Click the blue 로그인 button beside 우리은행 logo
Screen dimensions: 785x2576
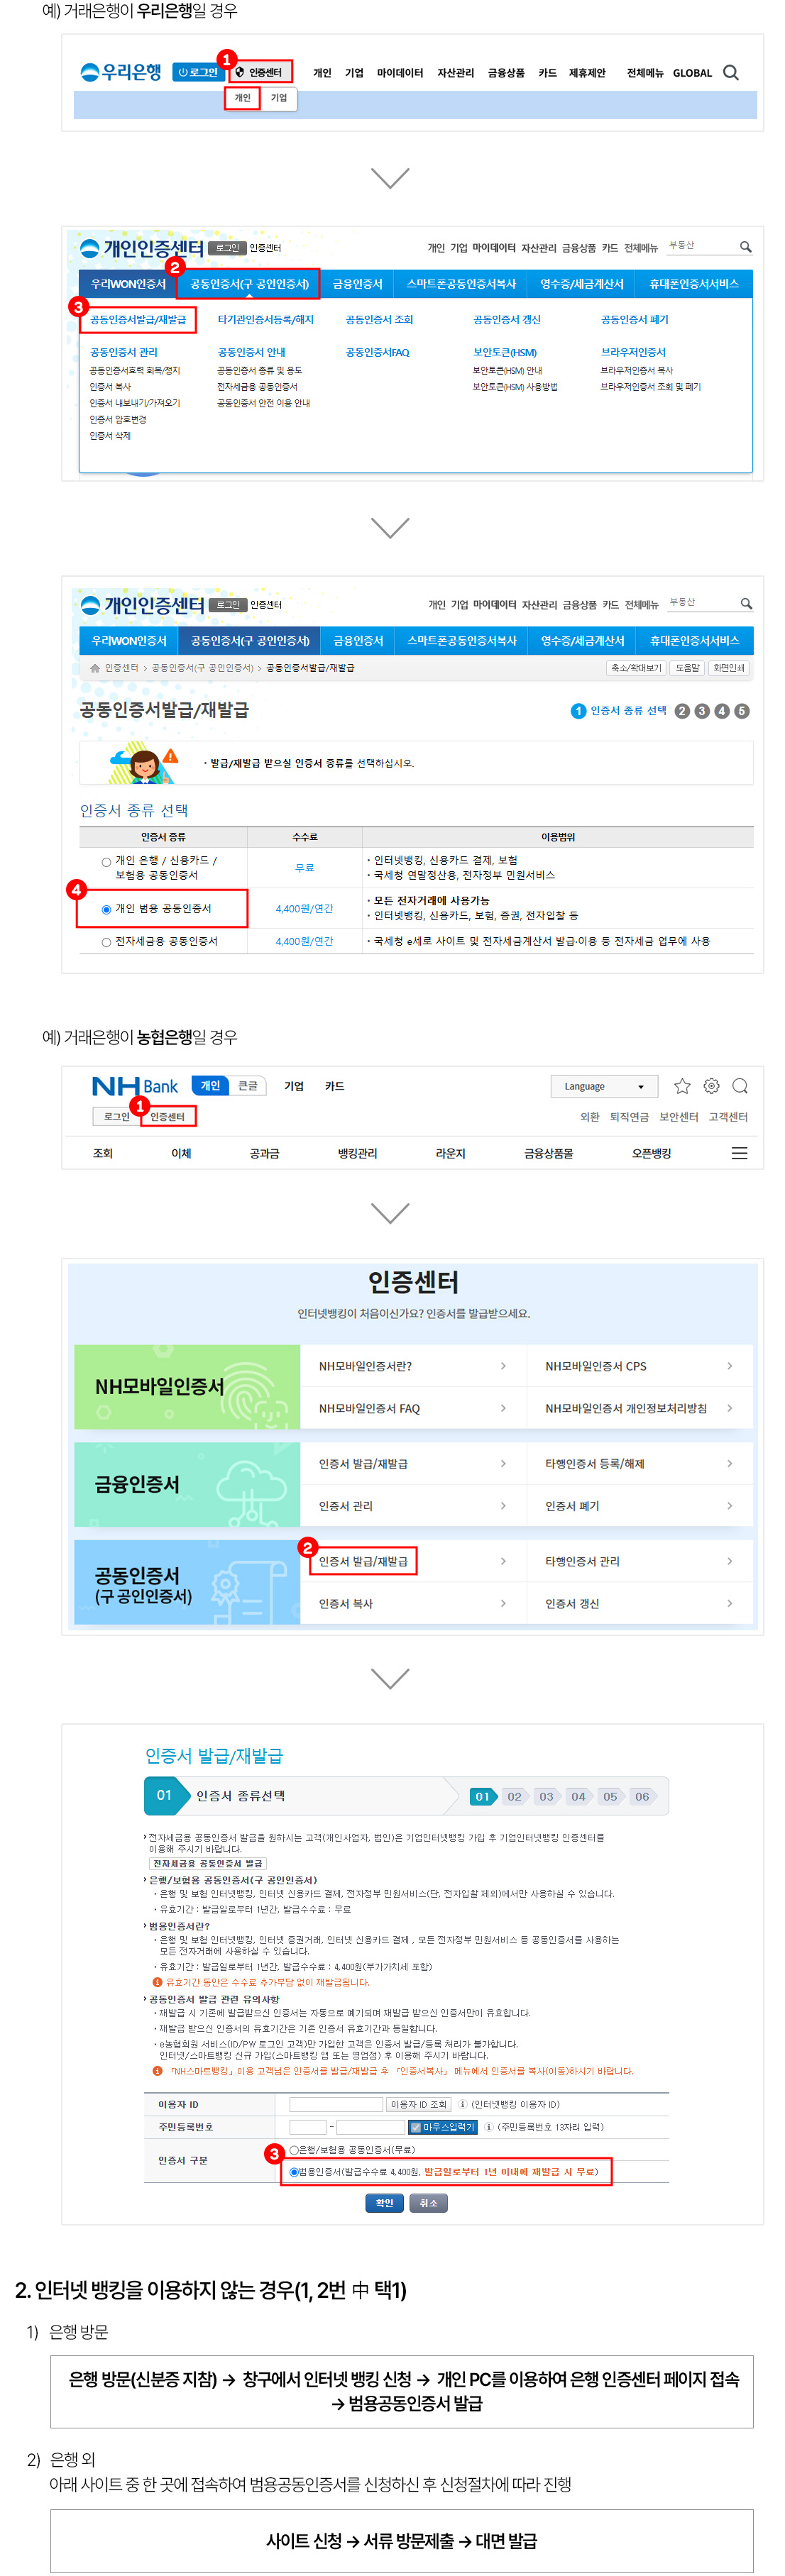(198, 72)
